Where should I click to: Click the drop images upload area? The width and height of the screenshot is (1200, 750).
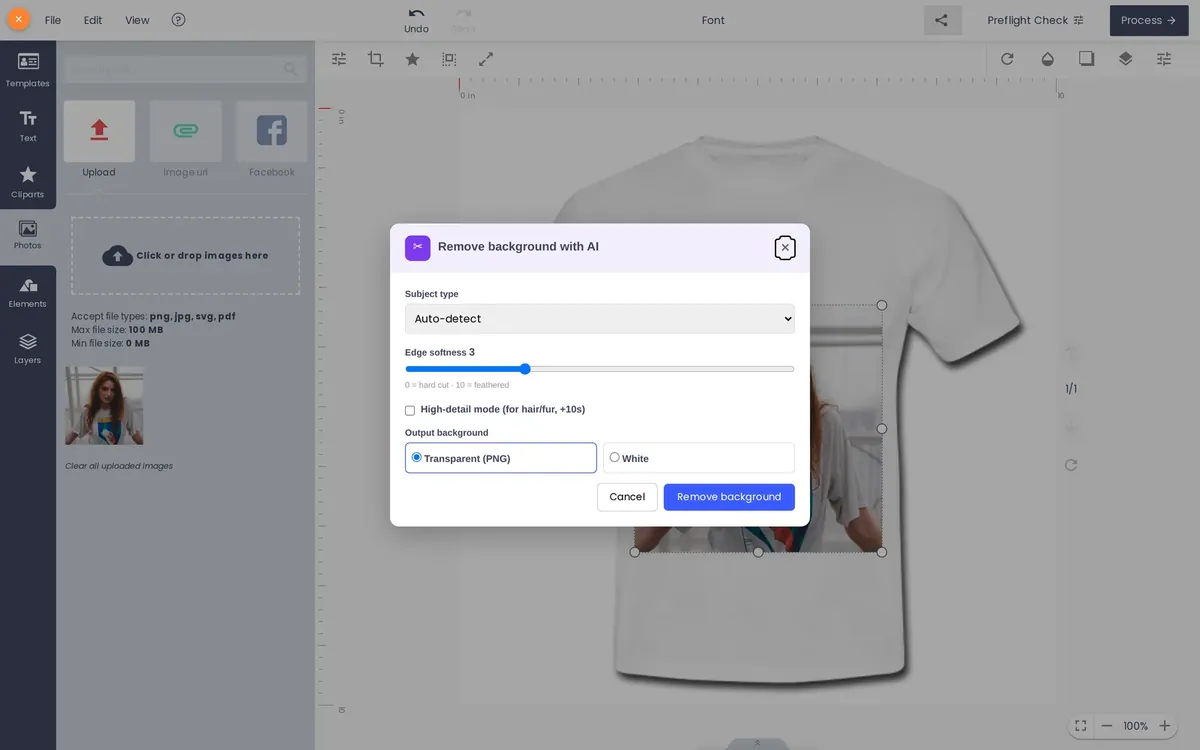(x=185, y=256)
